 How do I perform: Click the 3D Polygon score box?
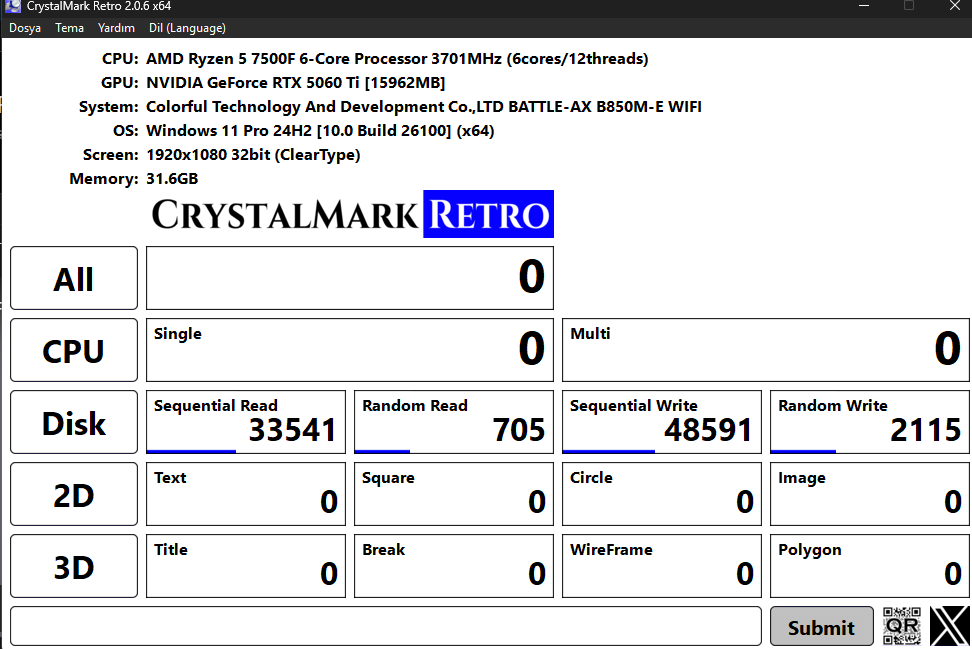coord(870,566)
